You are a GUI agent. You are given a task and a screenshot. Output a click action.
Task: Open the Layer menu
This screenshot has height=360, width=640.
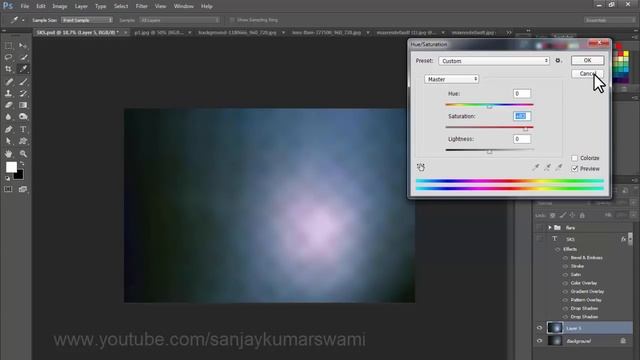[81, 6]
